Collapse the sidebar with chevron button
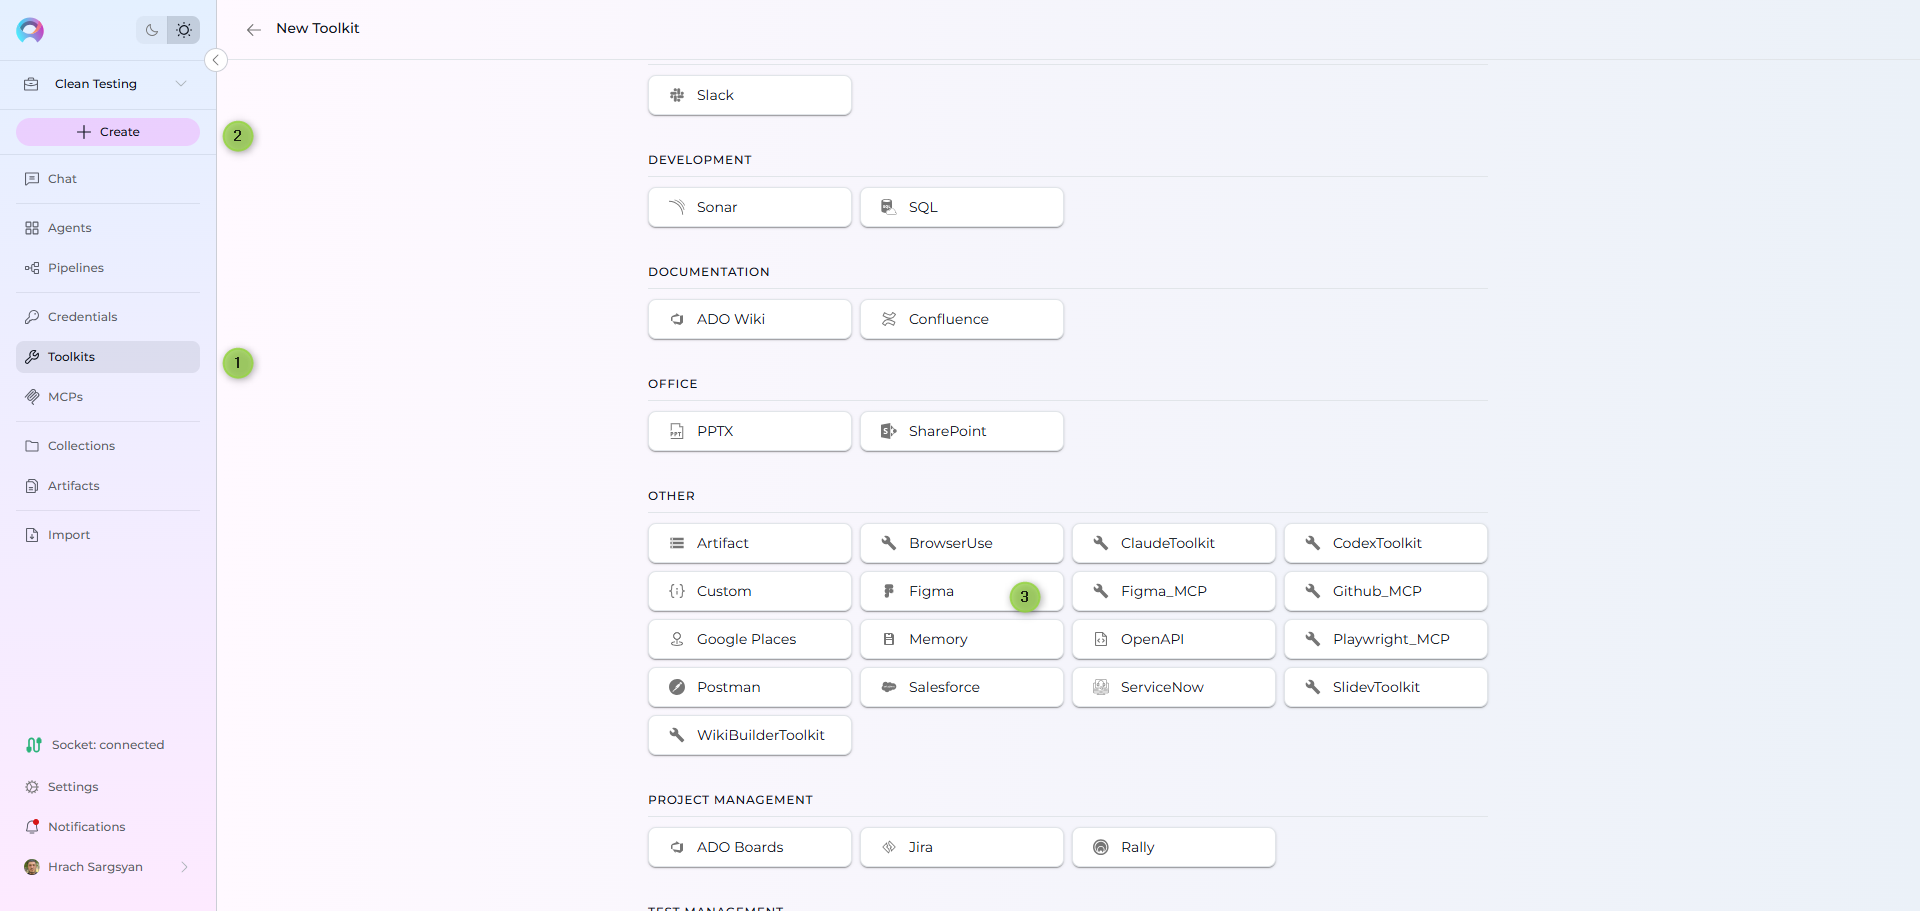 click(215, 60)
